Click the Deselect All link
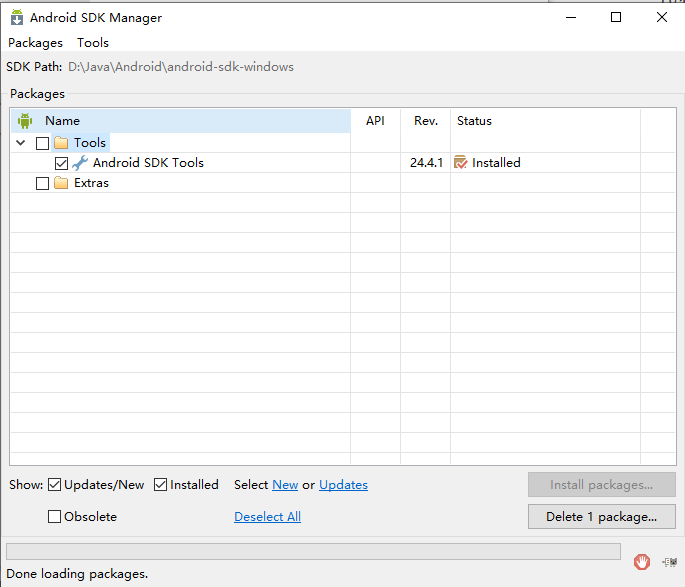The width and height of the screenshot is (685, 587). (x=267, y=517)
